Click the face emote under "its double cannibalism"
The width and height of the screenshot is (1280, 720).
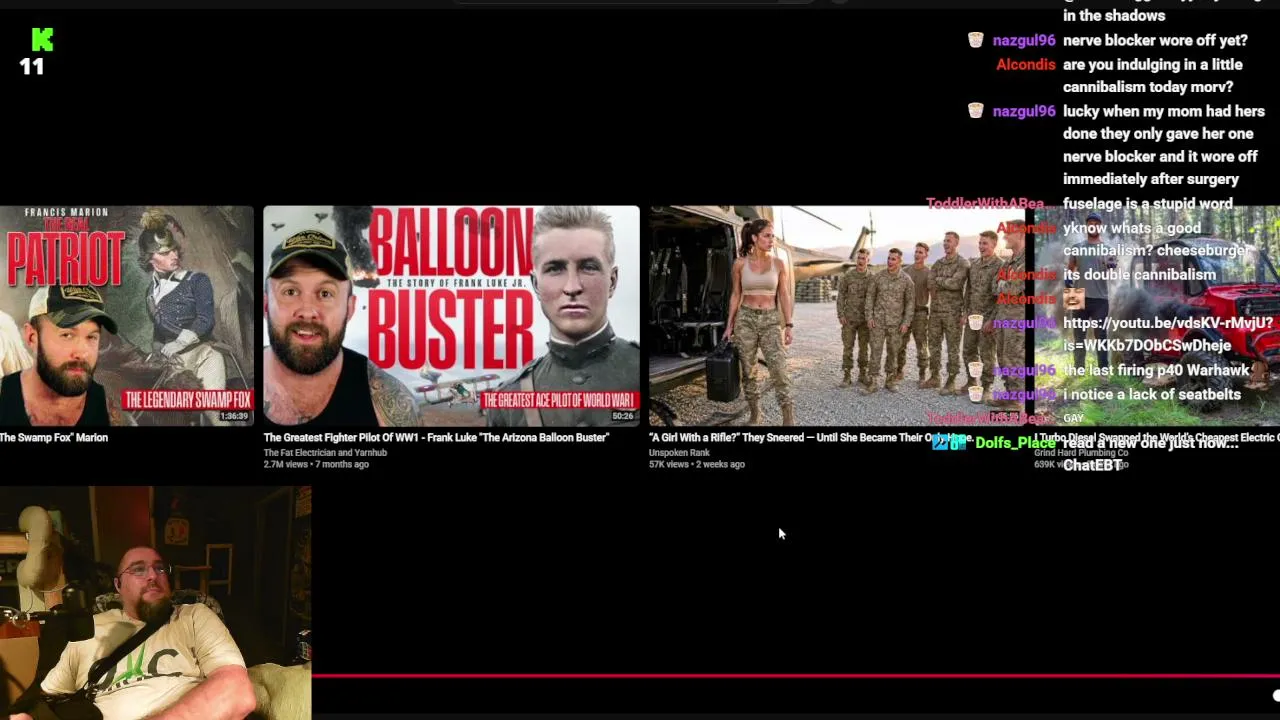tap(1074, 298)
